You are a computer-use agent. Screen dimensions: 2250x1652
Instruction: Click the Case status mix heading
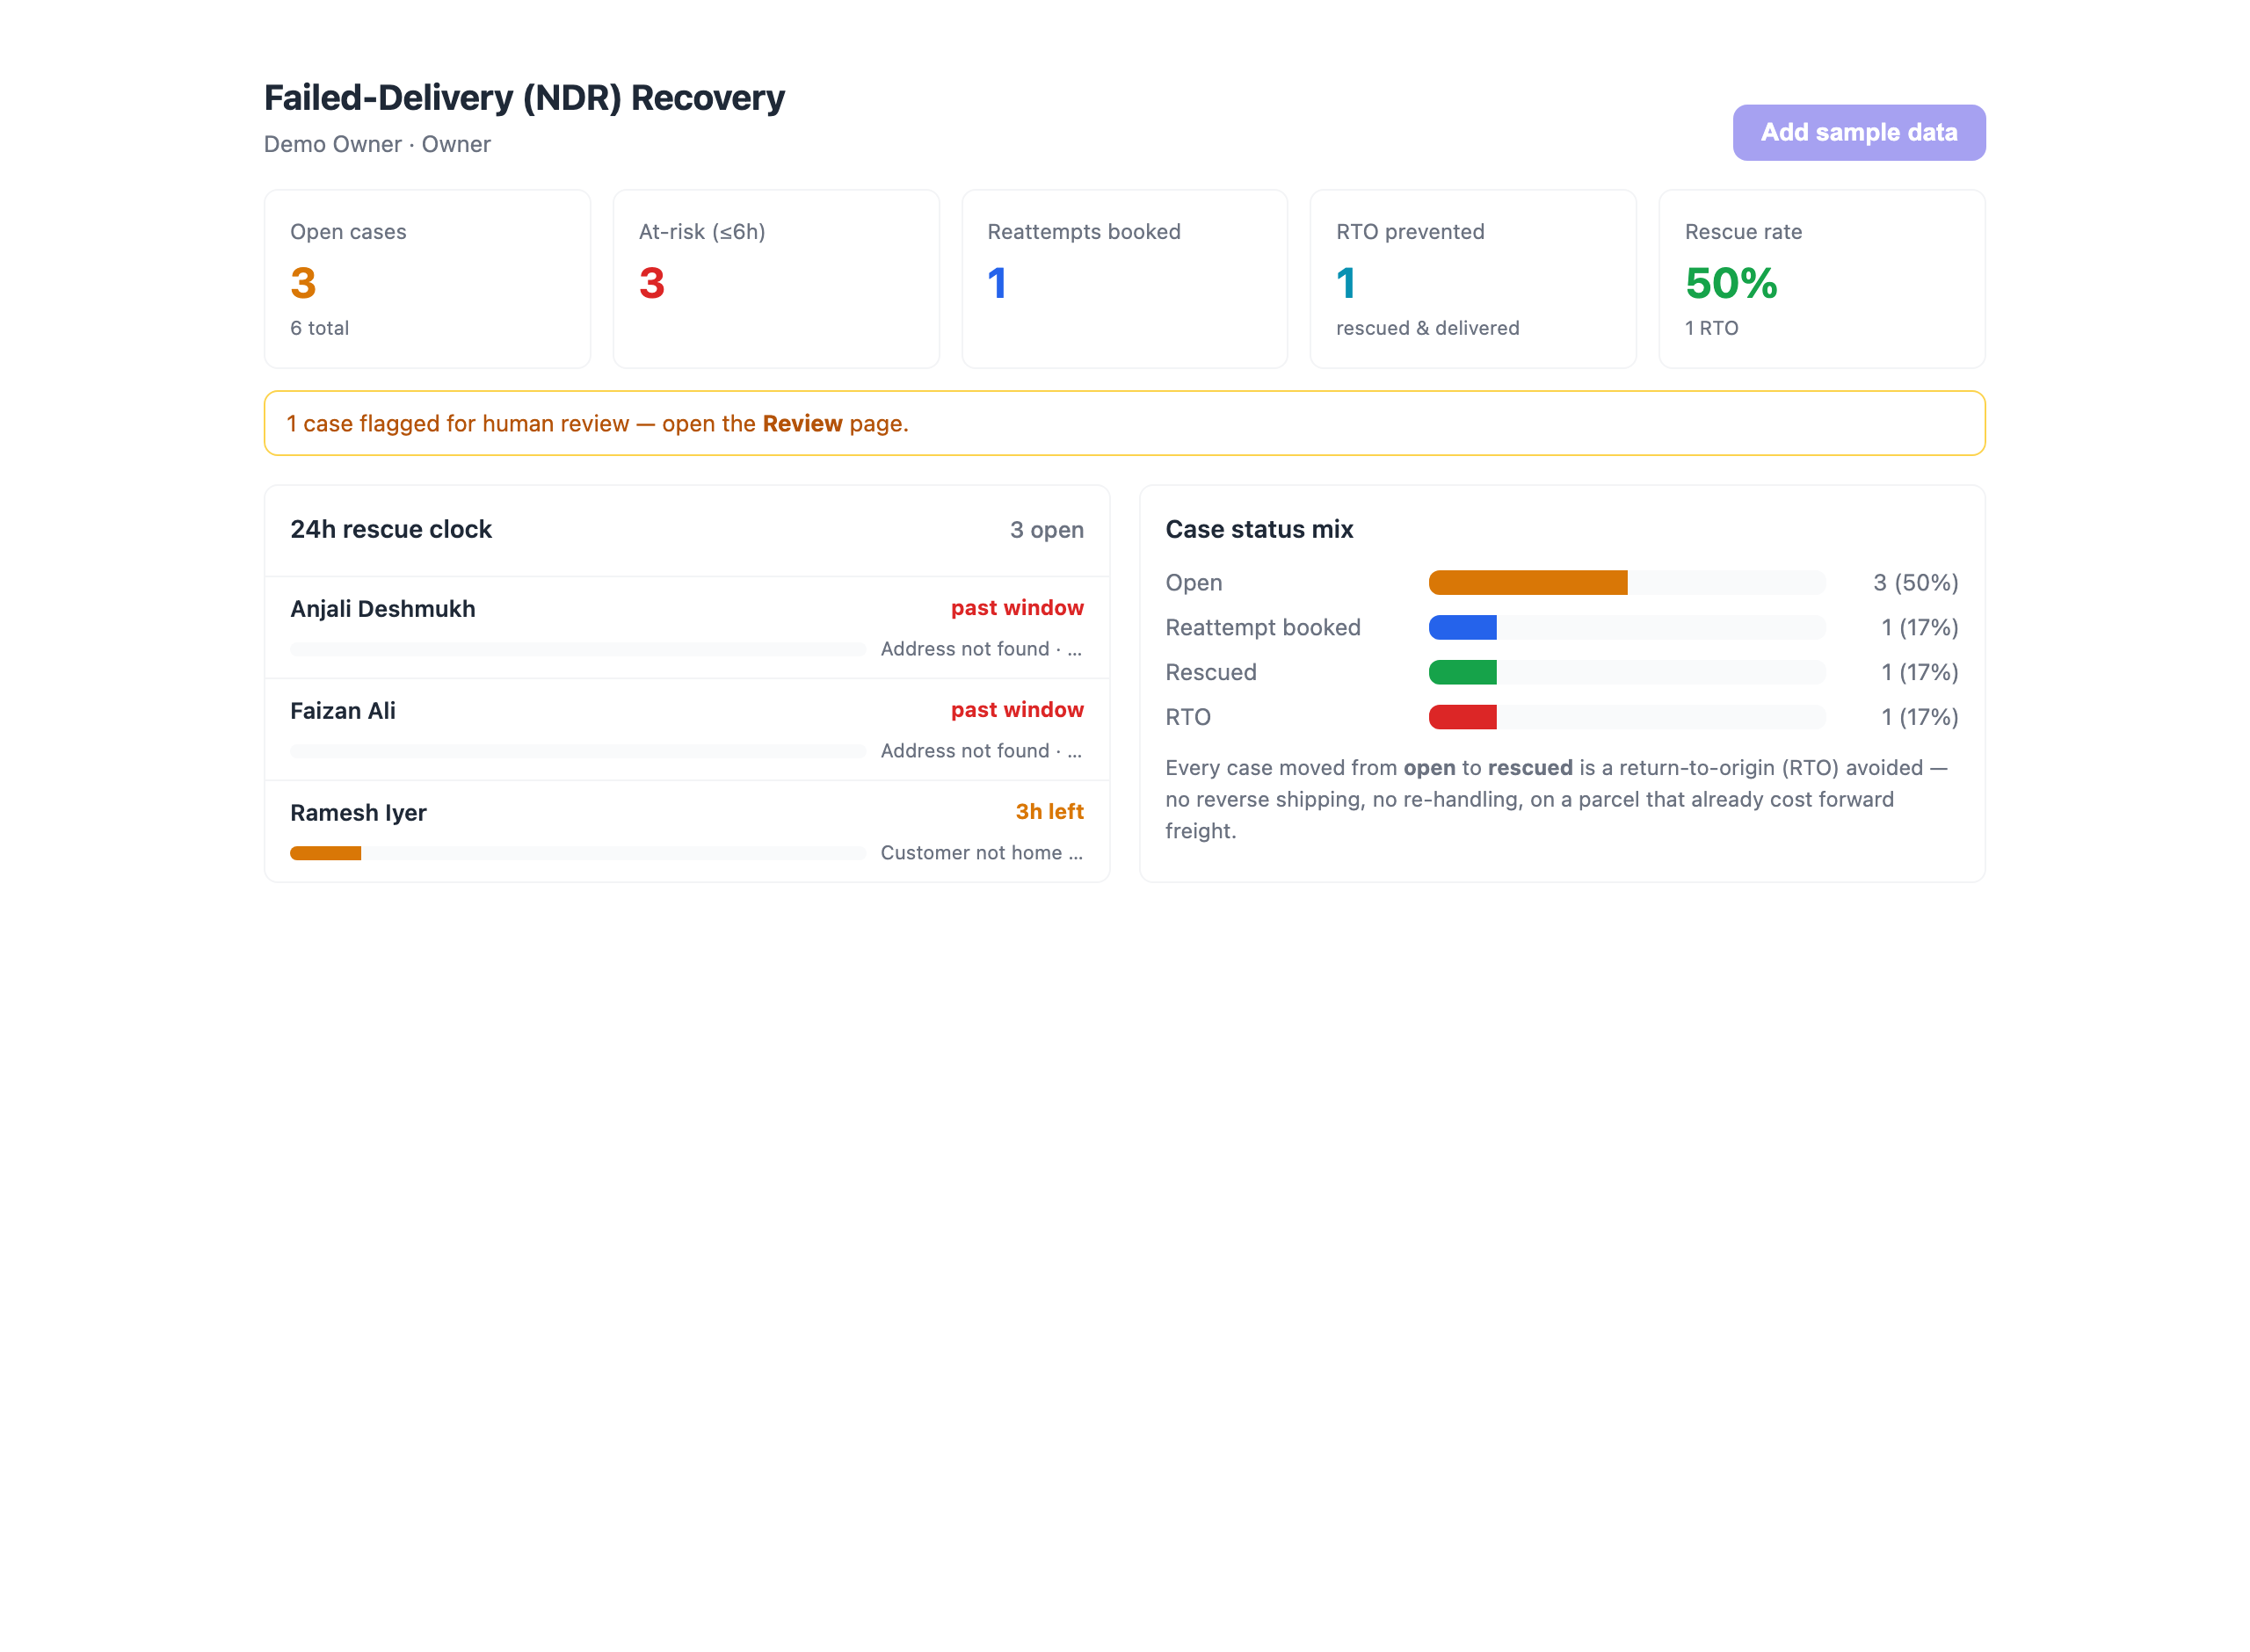1259,529
